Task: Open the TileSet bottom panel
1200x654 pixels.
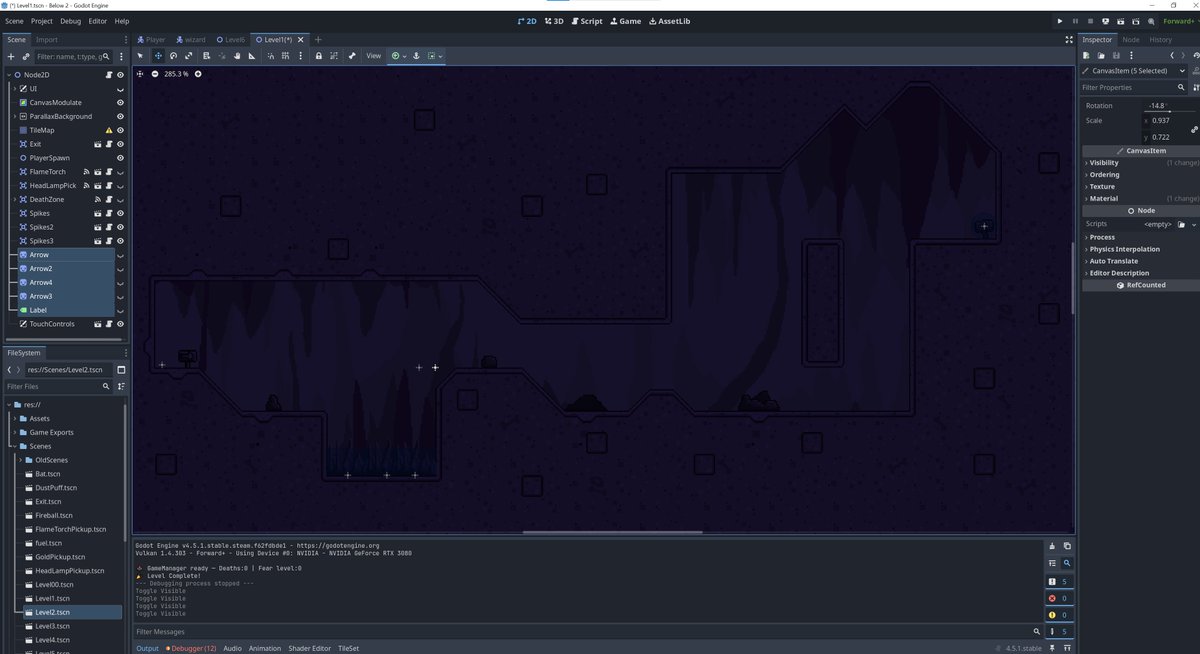Action: tap(348, 648)
